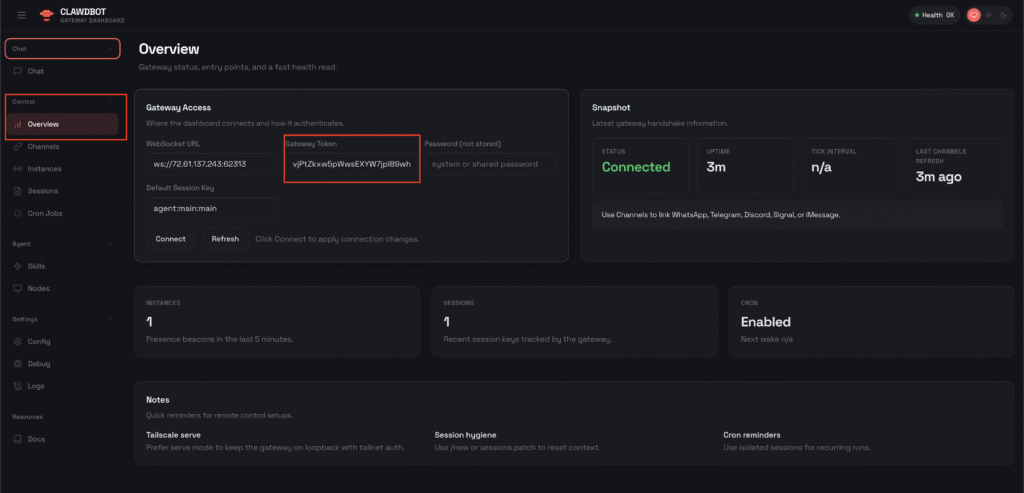This screenshot has width=1024, height=493.
Task: Focus the Password (not stored) field
Action: pos(490,164)
